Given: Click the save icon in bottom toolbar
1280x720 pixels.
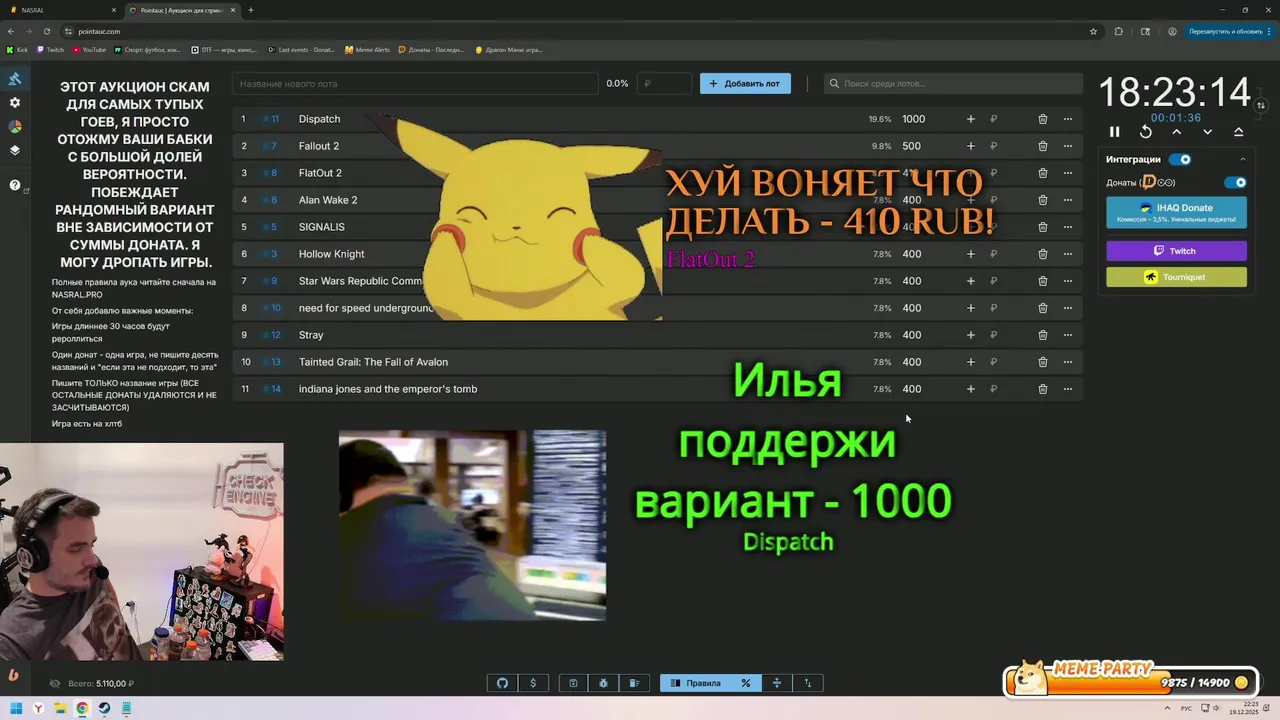Looking at the screenshot, I should click(x=573, y=683).
